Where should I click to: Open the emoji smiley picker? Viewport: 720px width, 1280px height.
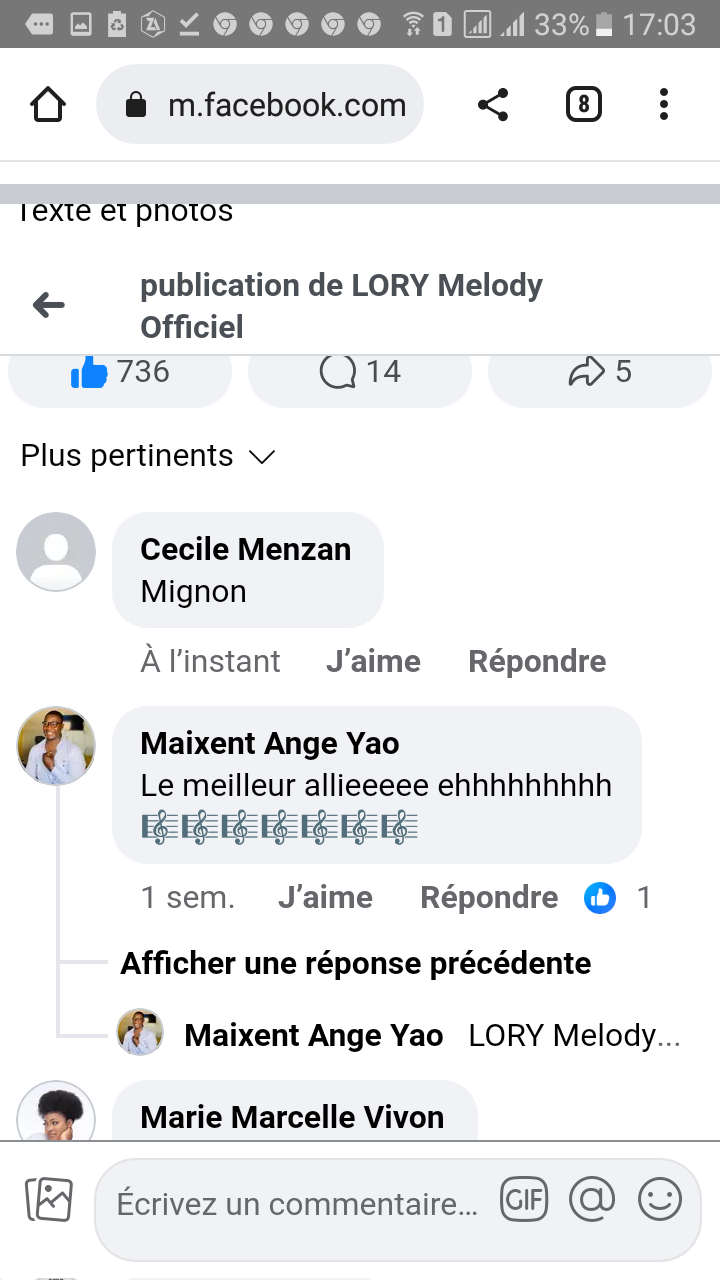click(660, 1200)
